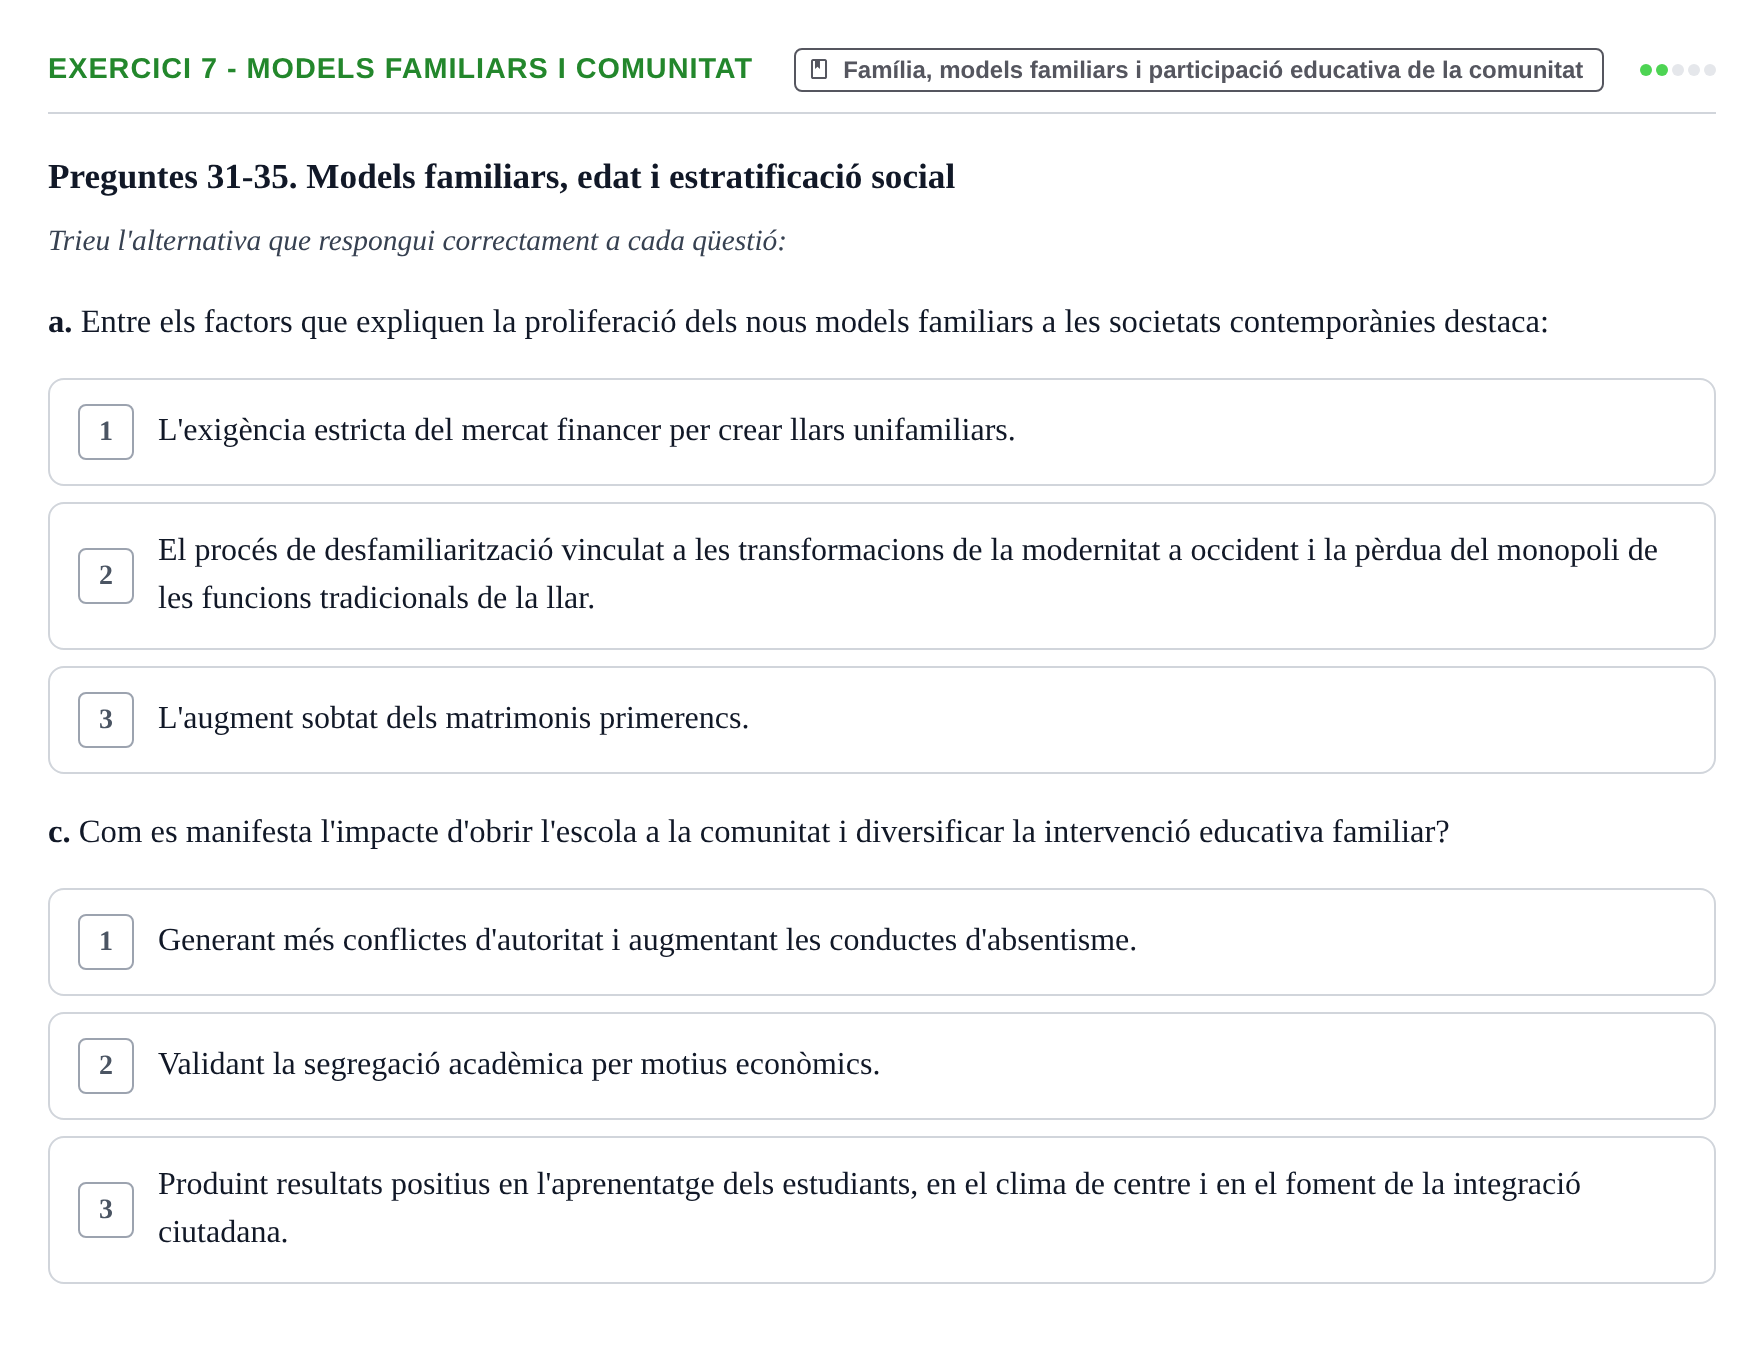Select answer 'L'exigència estricta del mercat financer'
Screen dimensions: 1764x1350
881,432
